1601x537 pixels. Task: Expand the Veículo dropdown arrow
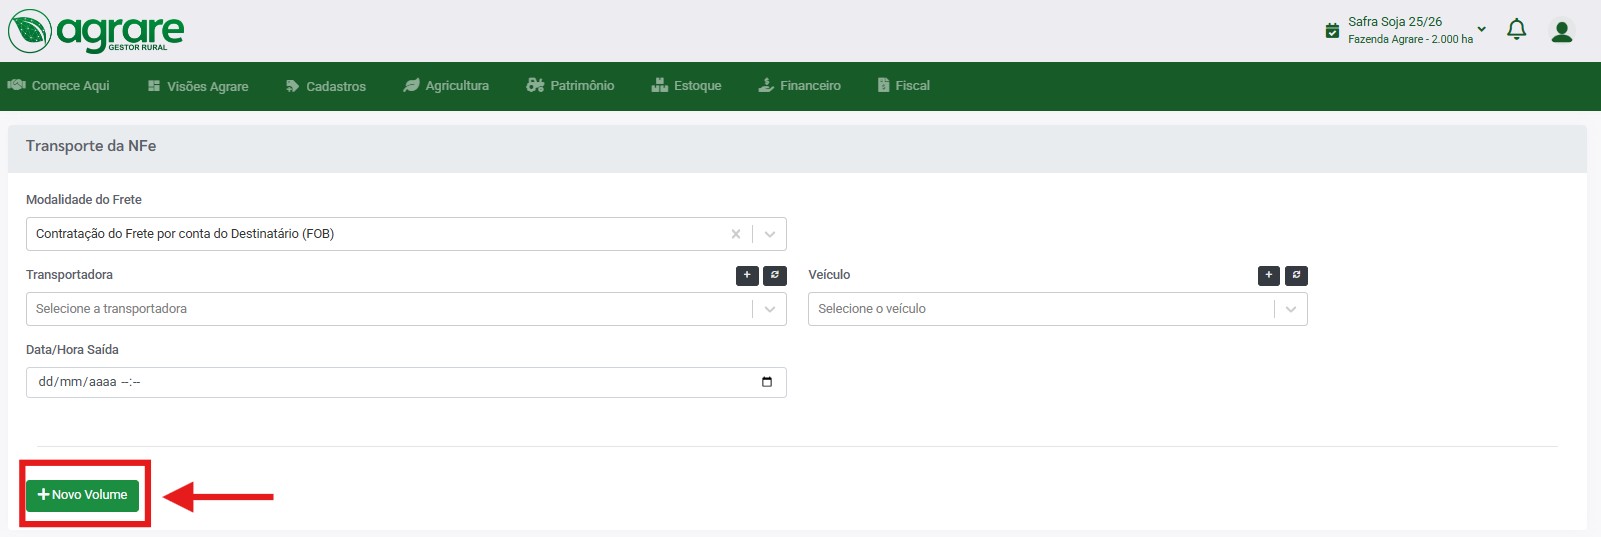[1291, 309]
